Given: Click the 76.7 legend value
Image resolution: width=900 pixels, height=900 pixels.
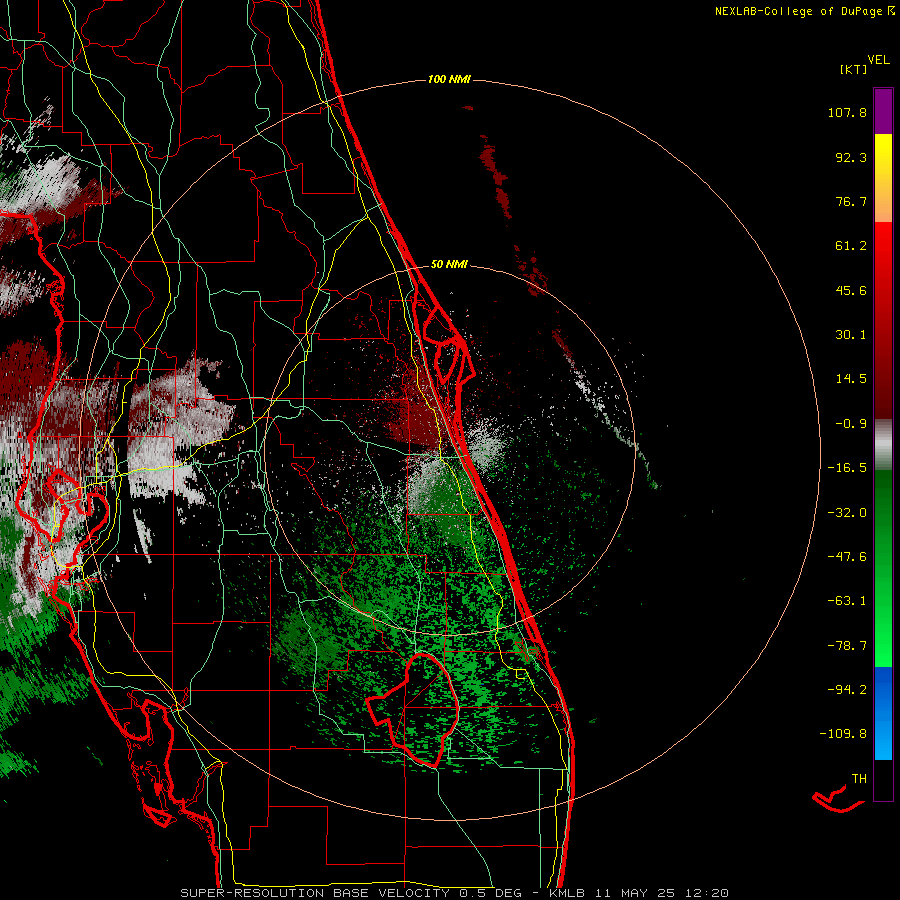Looking at the screenshot, I should point(851,201).
